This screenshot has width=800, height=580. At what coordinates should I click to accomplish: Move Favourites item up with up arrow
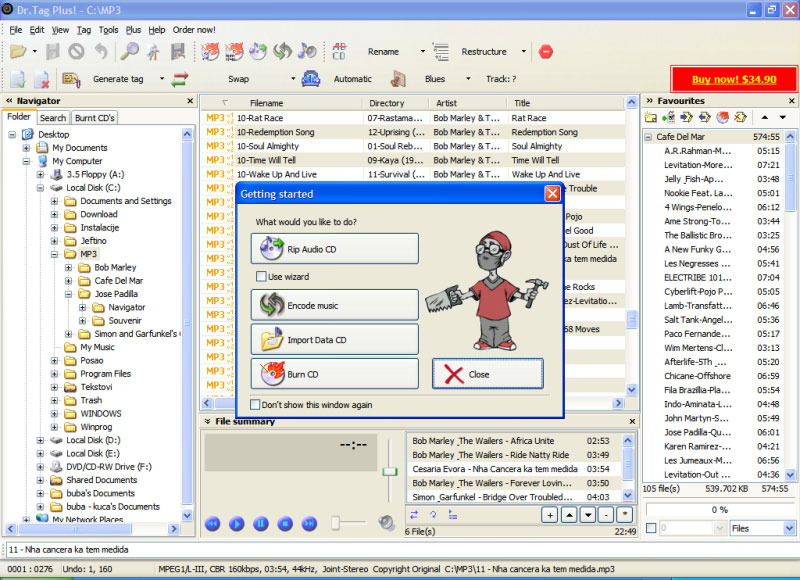(x=764, y=117)
